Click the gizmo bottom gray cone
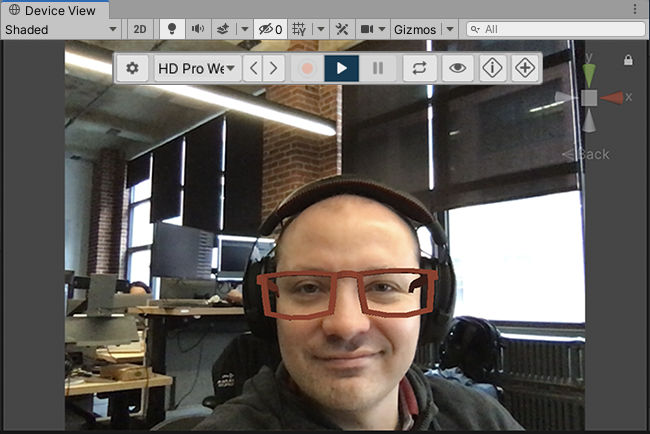The image size is (650, 434). click(589, 120)
